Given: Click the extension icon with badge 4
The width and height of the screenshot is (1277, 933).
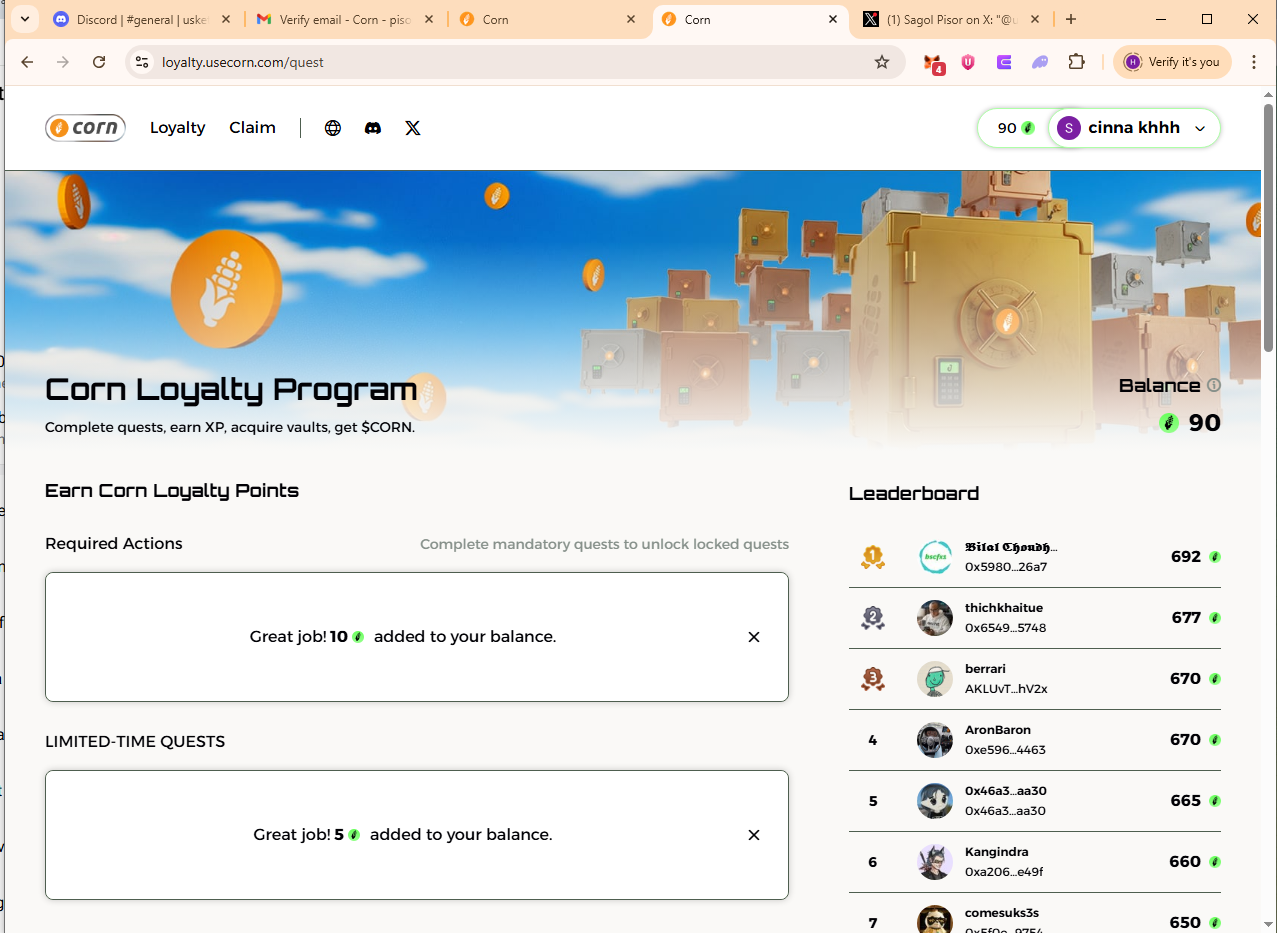Looking at the screenshot, I should pyautogui.click(x=933, y=63).
